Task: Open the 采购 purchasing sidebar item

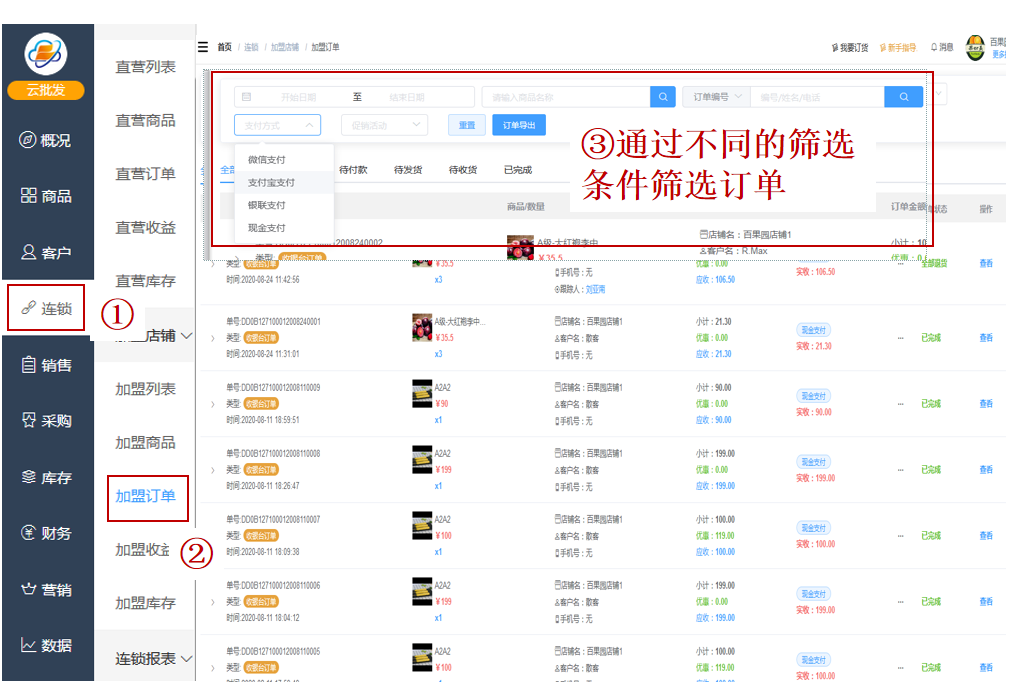Action: (x=46, y=420)
